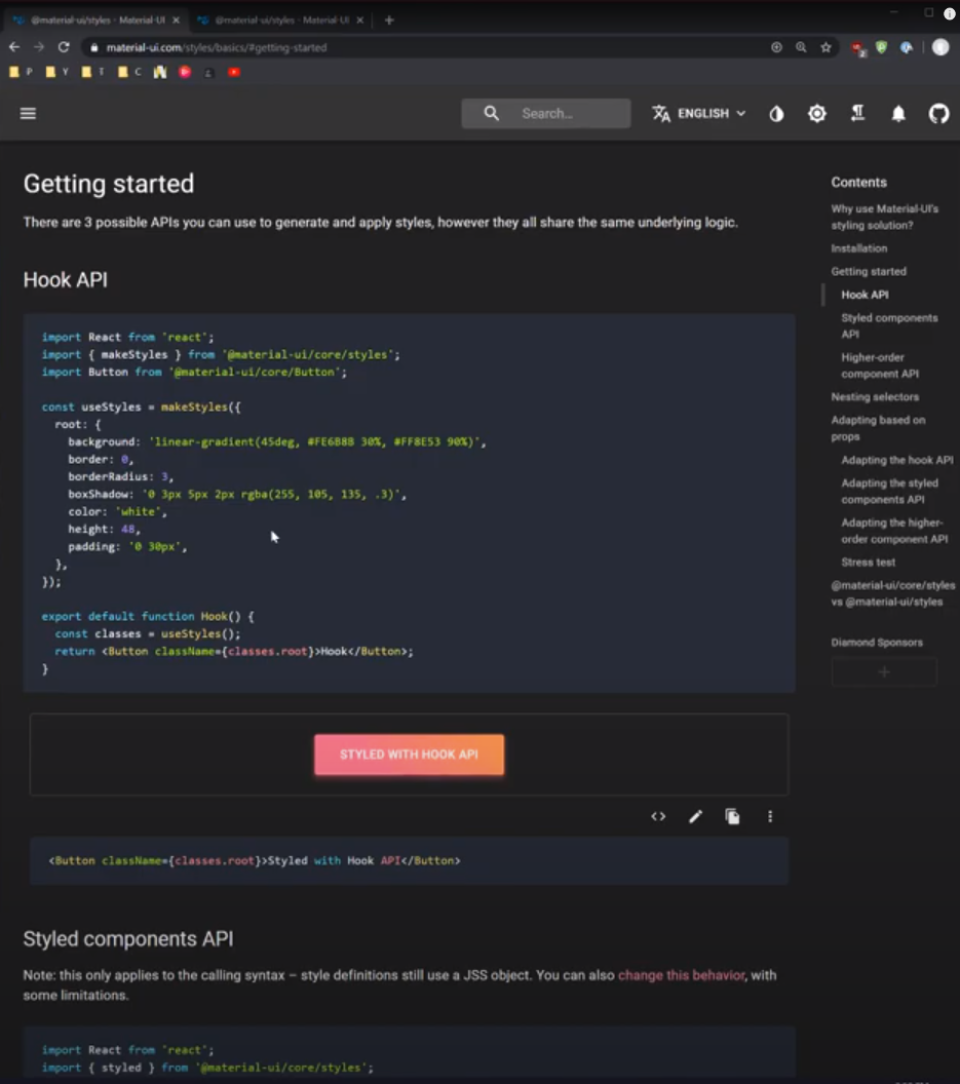
Task: Click the Styled components API heading
Action: coord(129,939)
